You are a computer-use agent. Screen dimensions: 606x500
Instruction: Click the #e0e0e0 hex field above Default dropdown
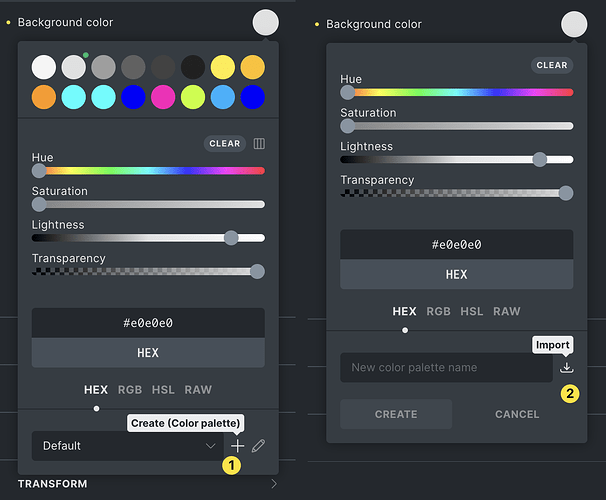click(148, 323)
